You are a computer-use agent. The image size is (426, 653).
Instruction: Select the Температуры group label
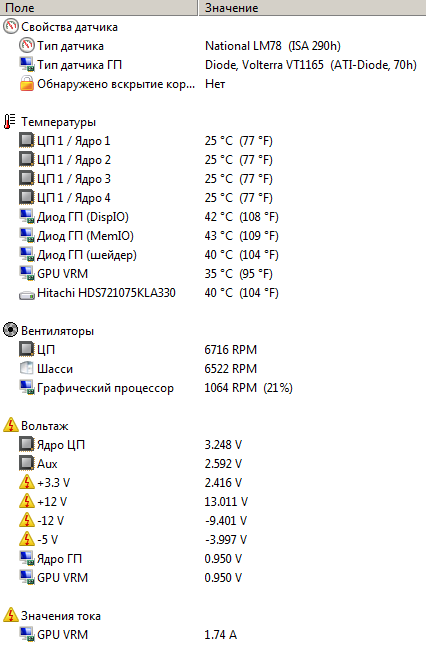pos(58,122)
